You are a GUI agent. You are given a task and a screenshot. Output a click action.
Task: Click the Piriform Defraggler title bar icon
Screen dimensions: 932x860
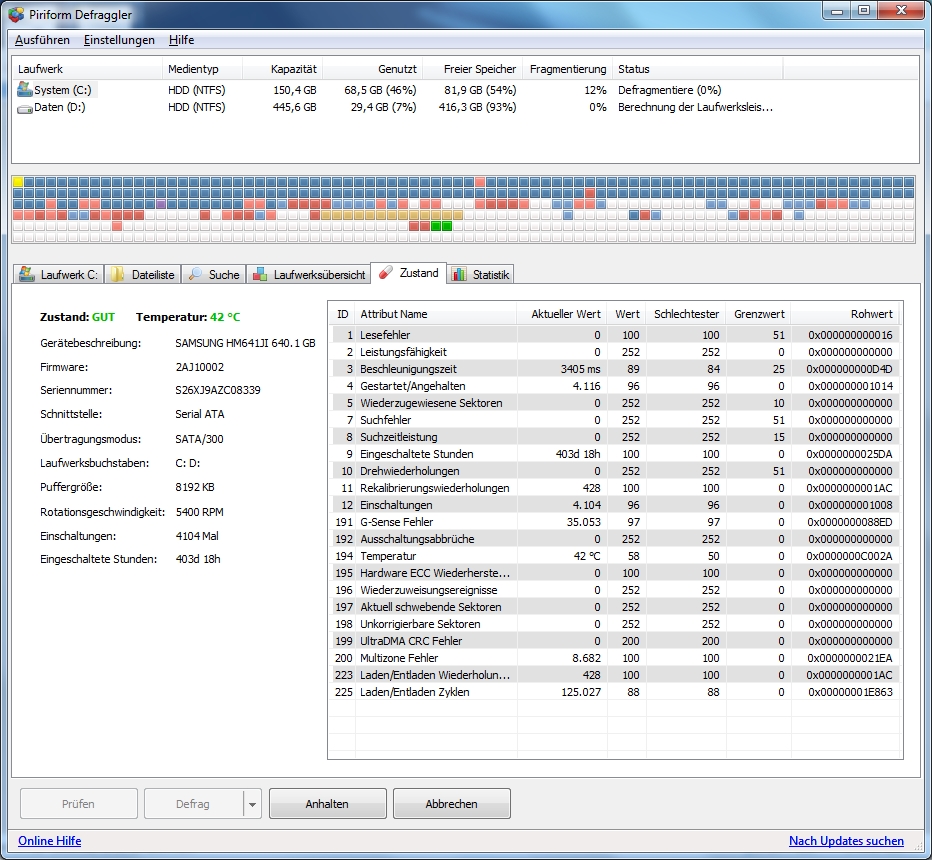17,14
